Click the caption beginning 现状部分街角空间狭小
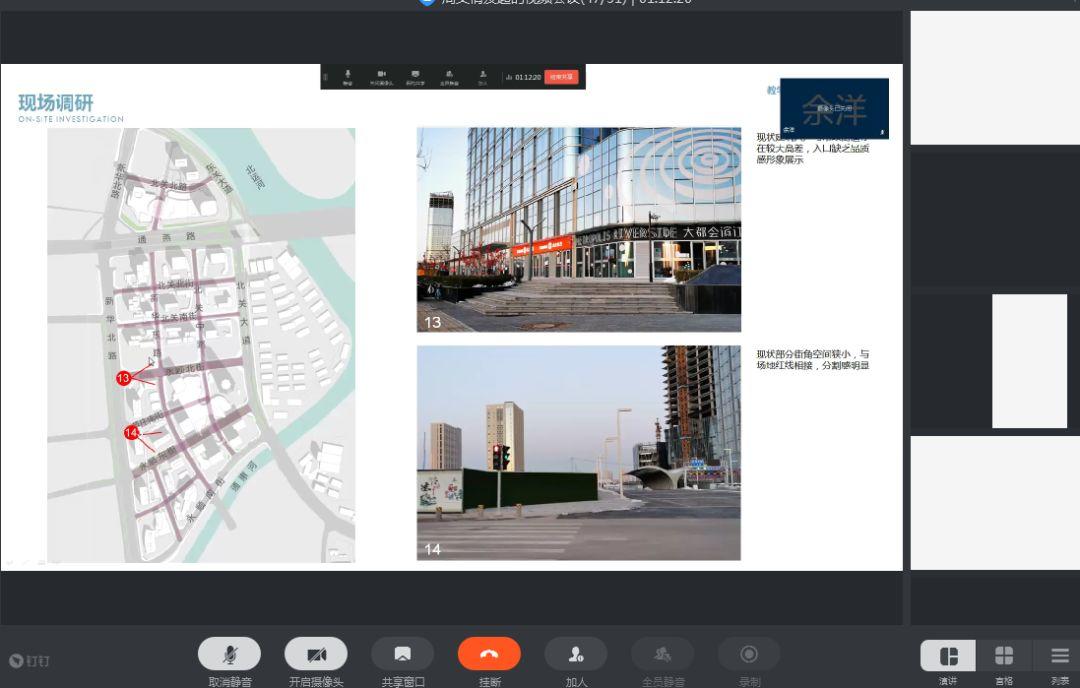1080x688 pixels. (813, 359)
